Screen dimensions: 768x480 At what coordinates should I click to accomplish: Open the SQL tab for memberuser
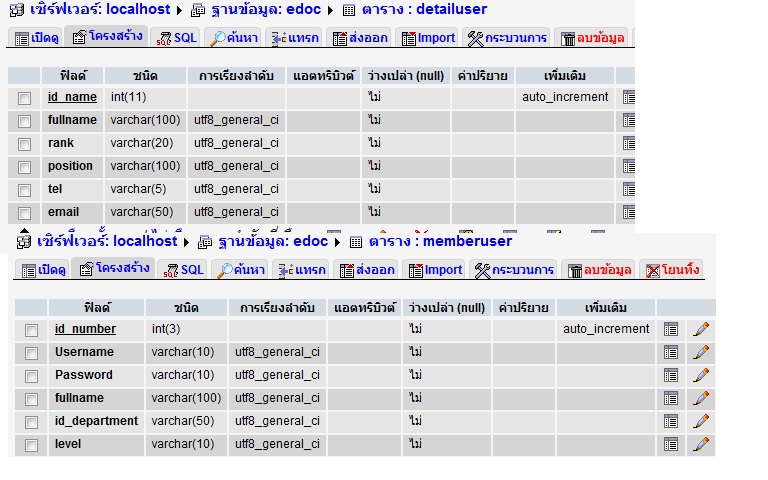(x=184, y=270)
